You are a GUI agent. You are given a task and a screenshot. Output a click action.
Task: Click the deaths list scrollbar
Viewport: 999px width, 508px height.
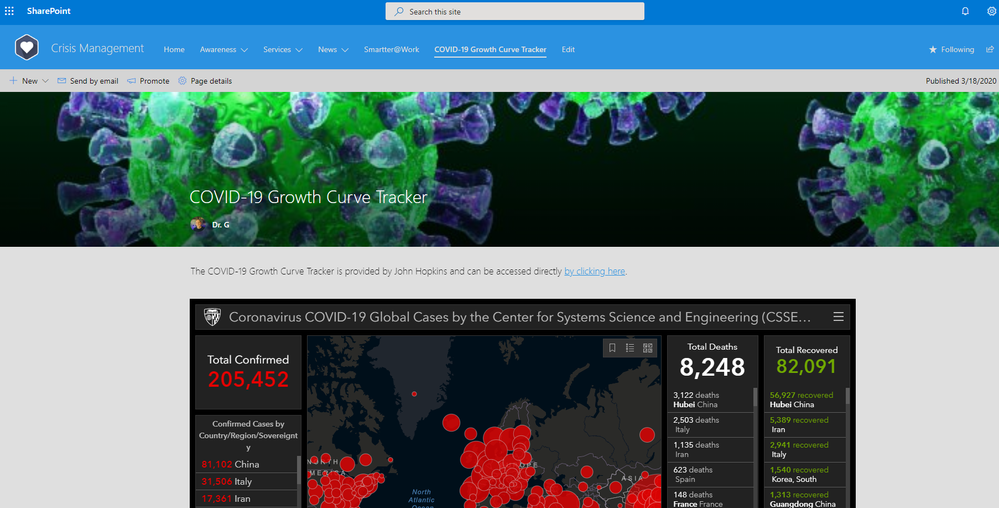(756, 398)
